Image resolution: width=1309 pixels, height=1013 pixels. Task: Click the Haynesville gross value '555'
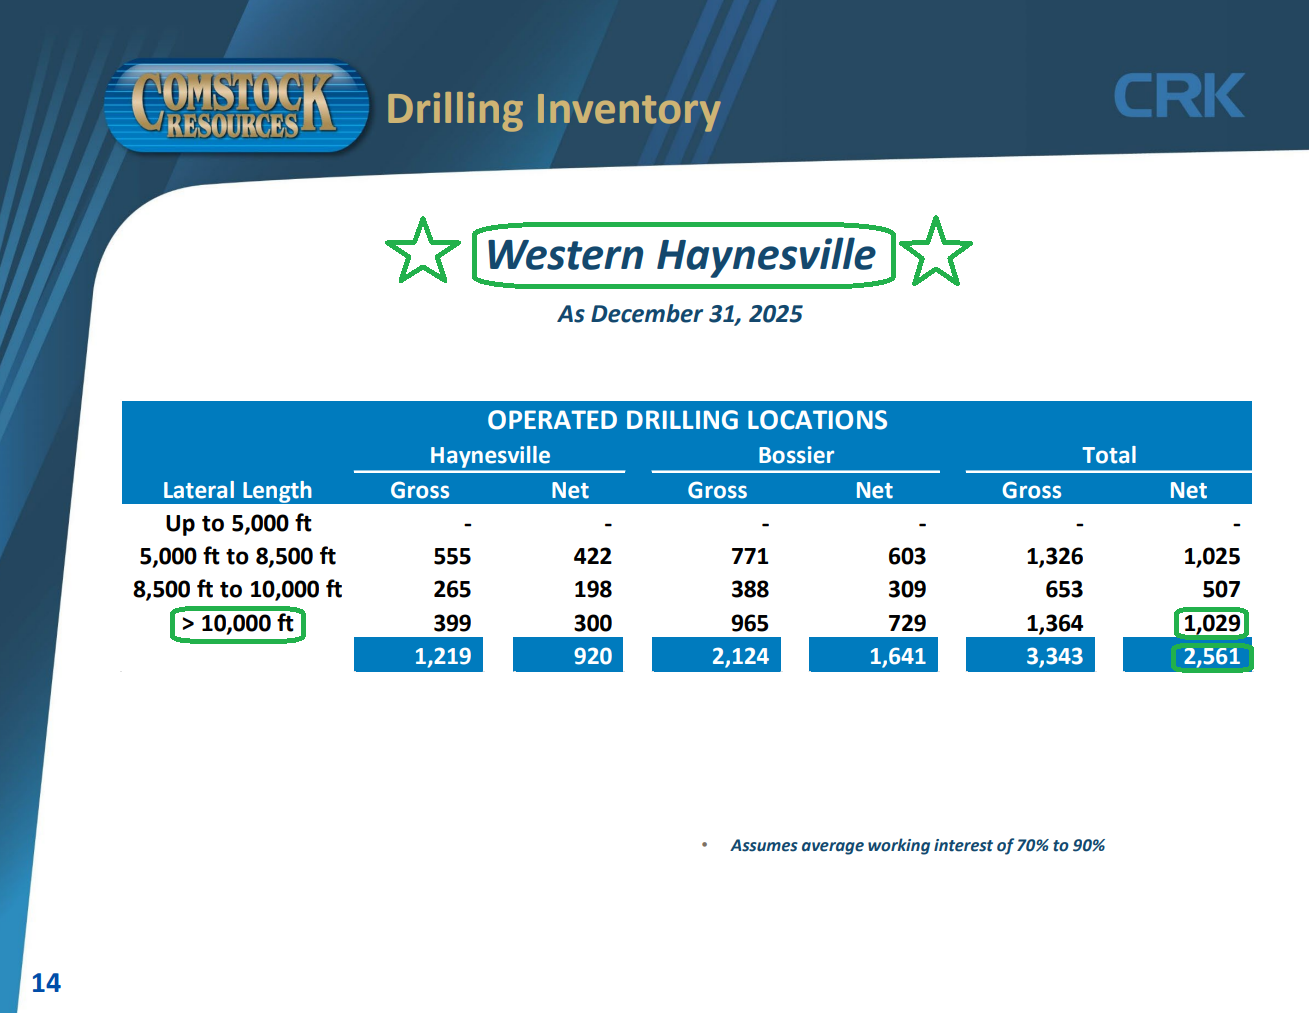point(452,556)
